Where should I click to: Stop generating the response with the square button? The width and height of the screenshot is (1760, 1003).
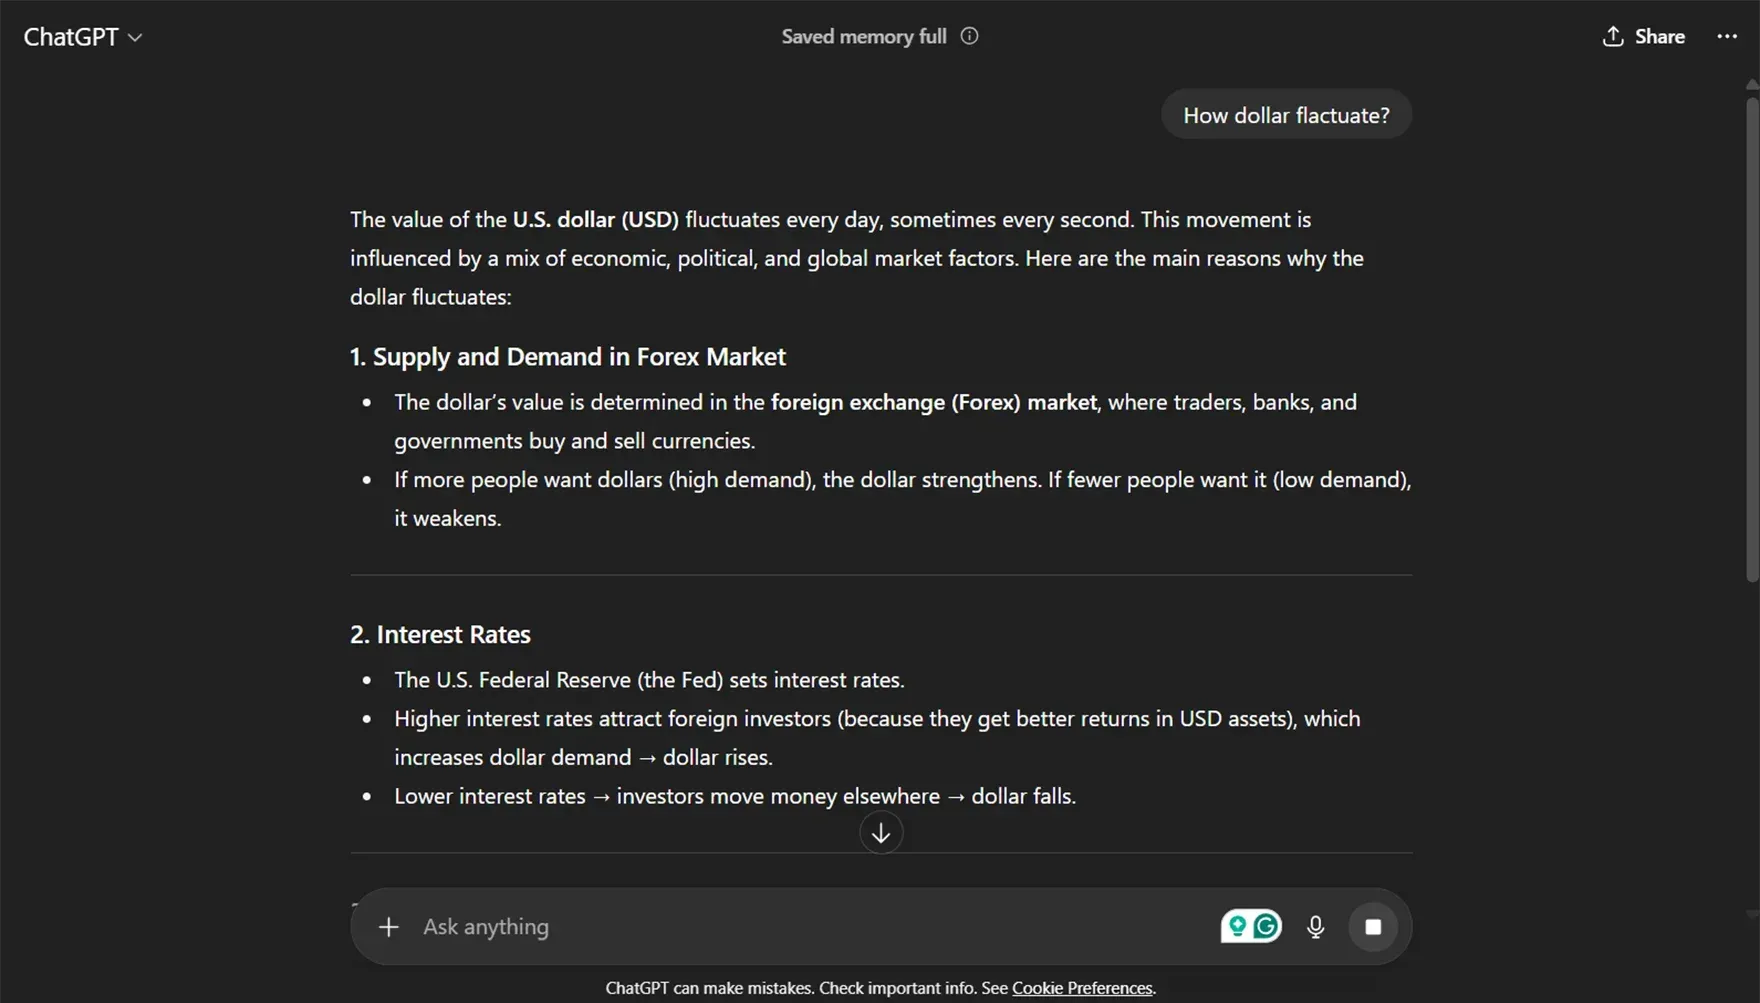tap(1373, 927)
